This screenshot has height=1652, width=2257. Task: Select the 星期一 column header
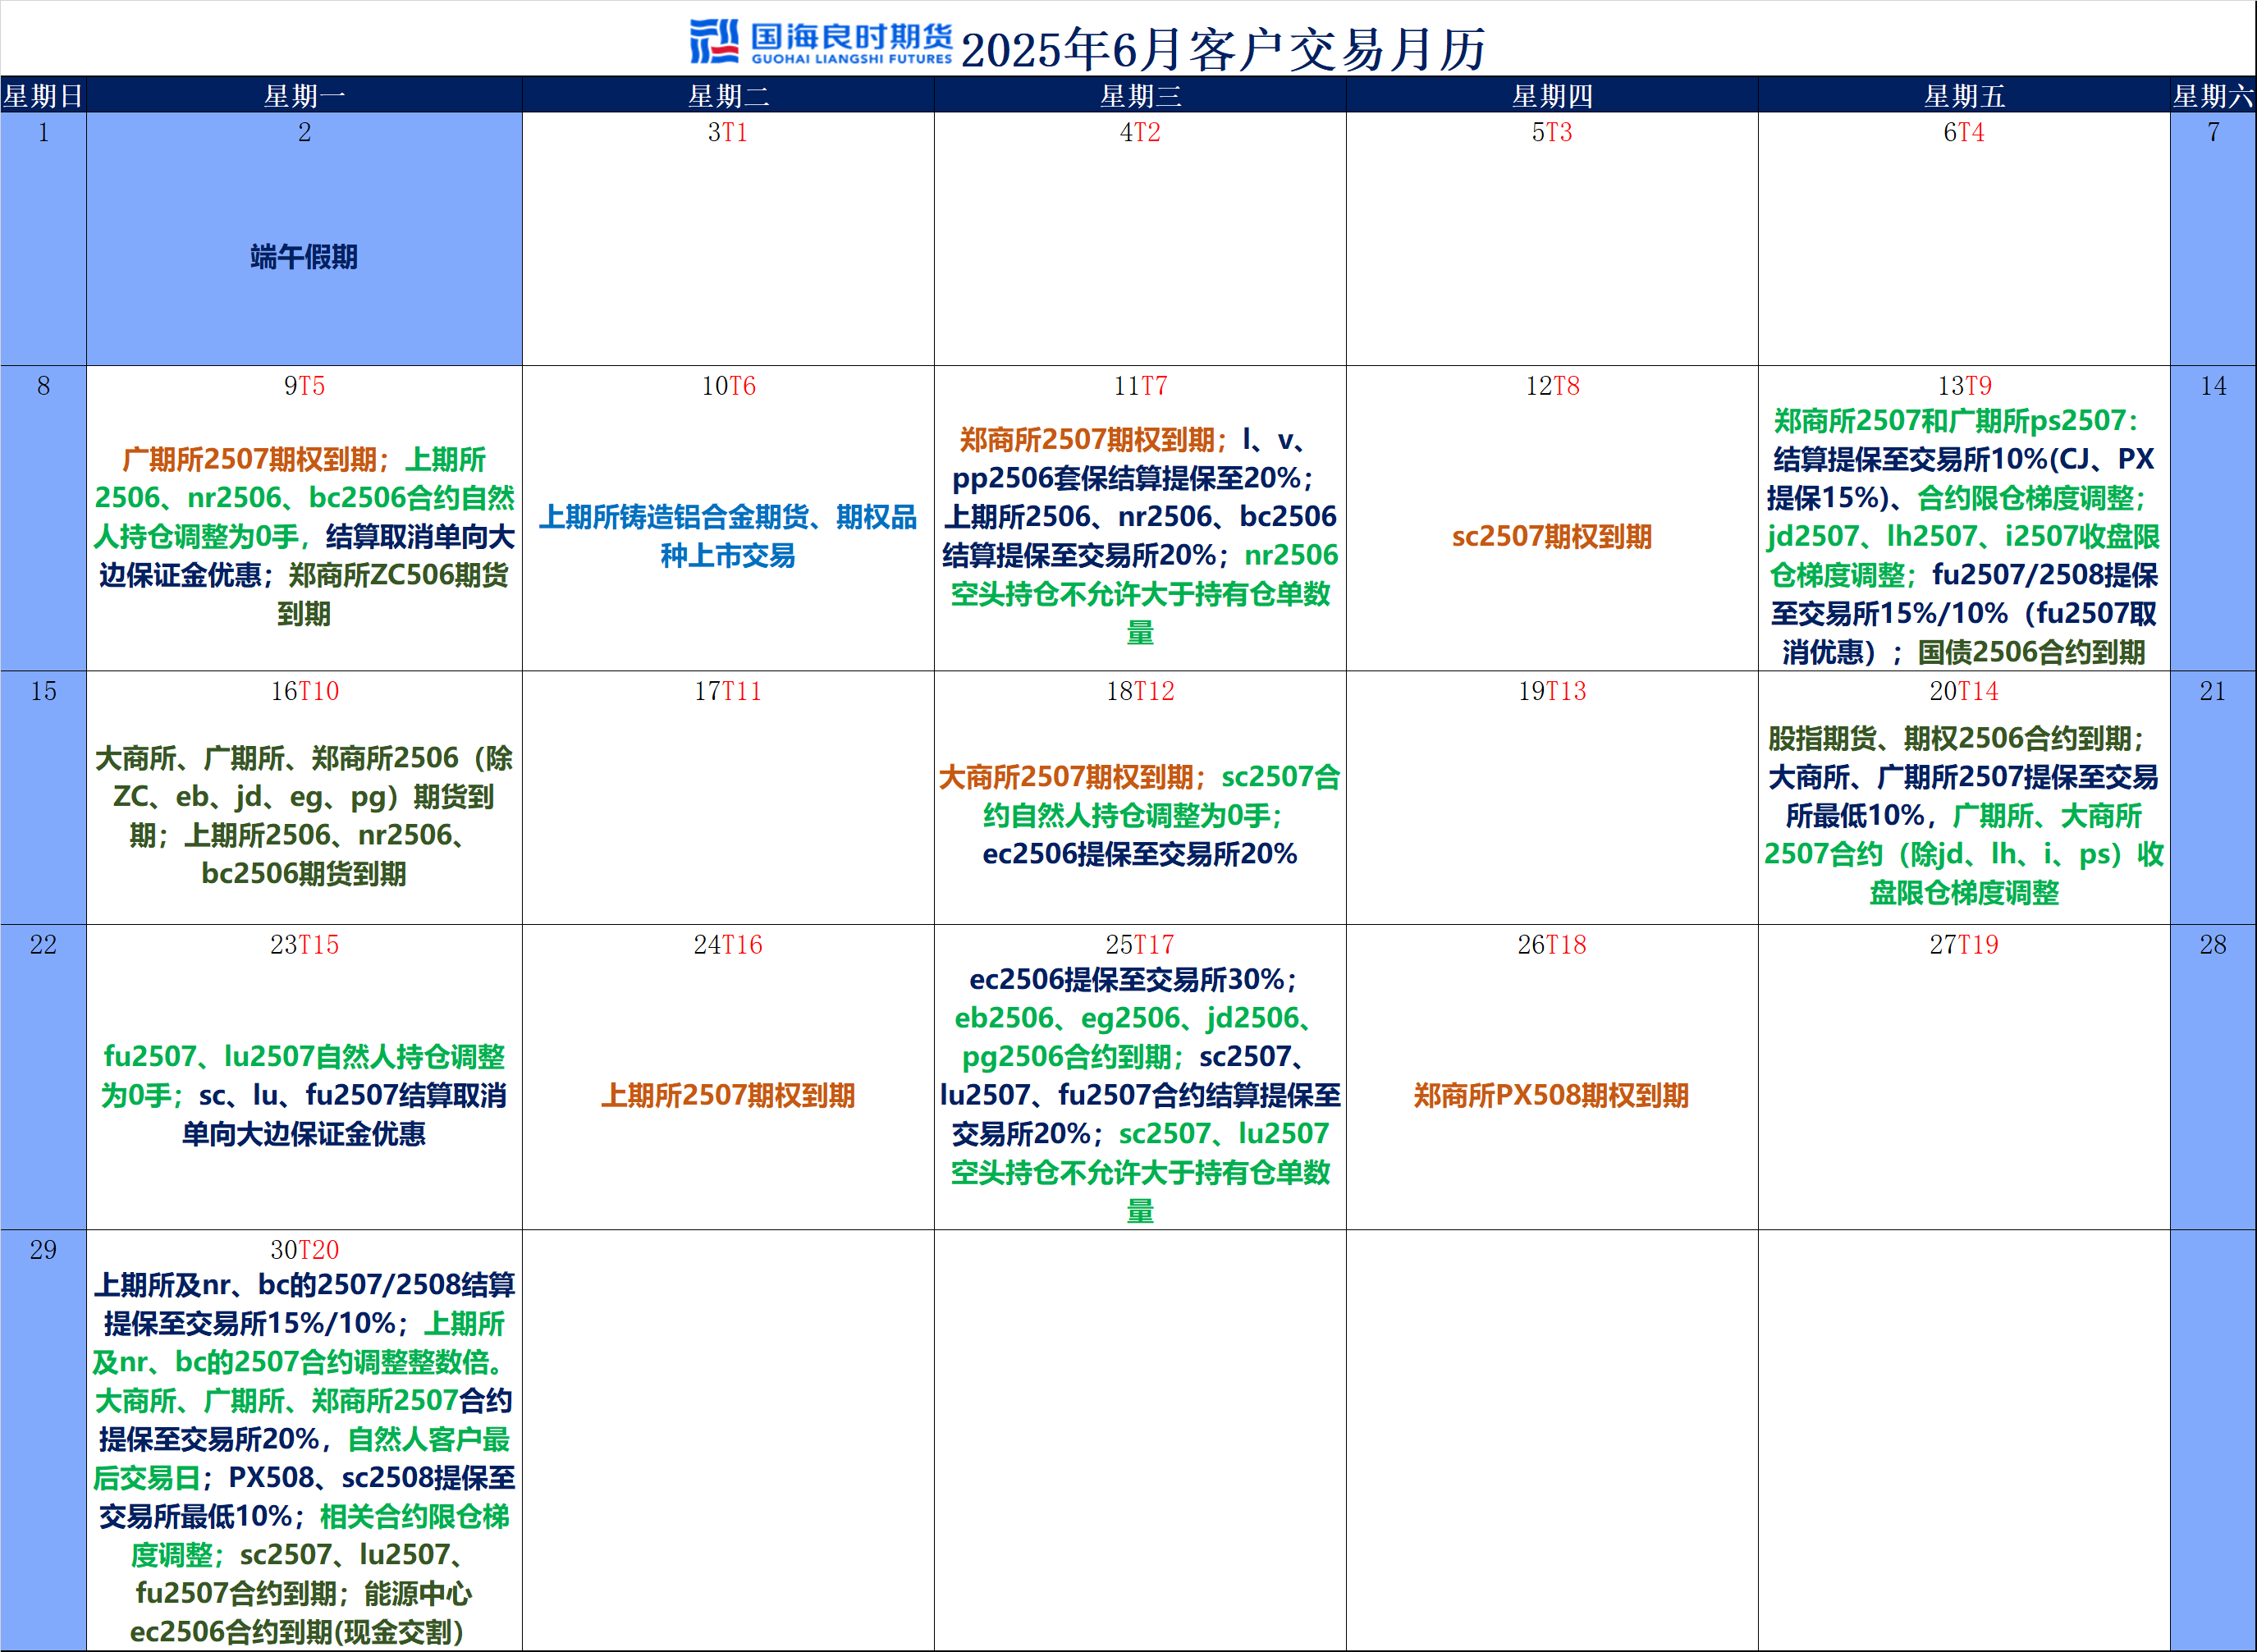(304, 96)
